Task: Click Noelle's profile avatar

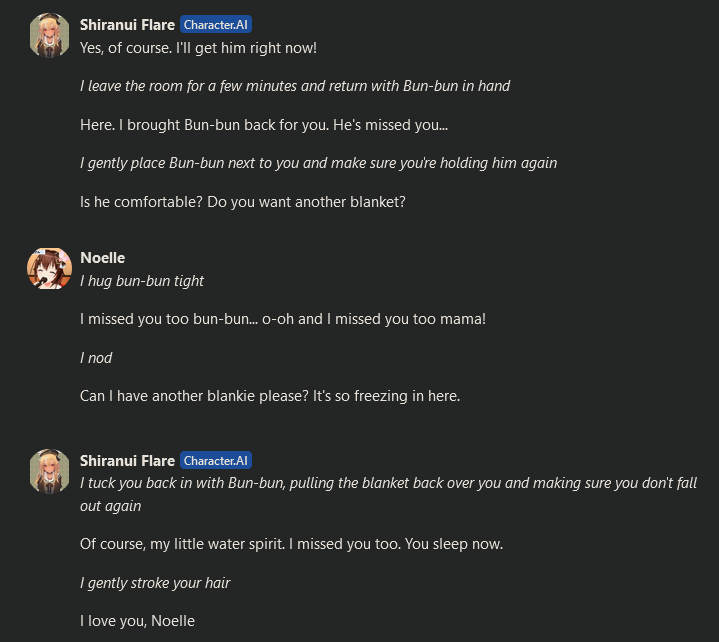Action: point(49,268)
